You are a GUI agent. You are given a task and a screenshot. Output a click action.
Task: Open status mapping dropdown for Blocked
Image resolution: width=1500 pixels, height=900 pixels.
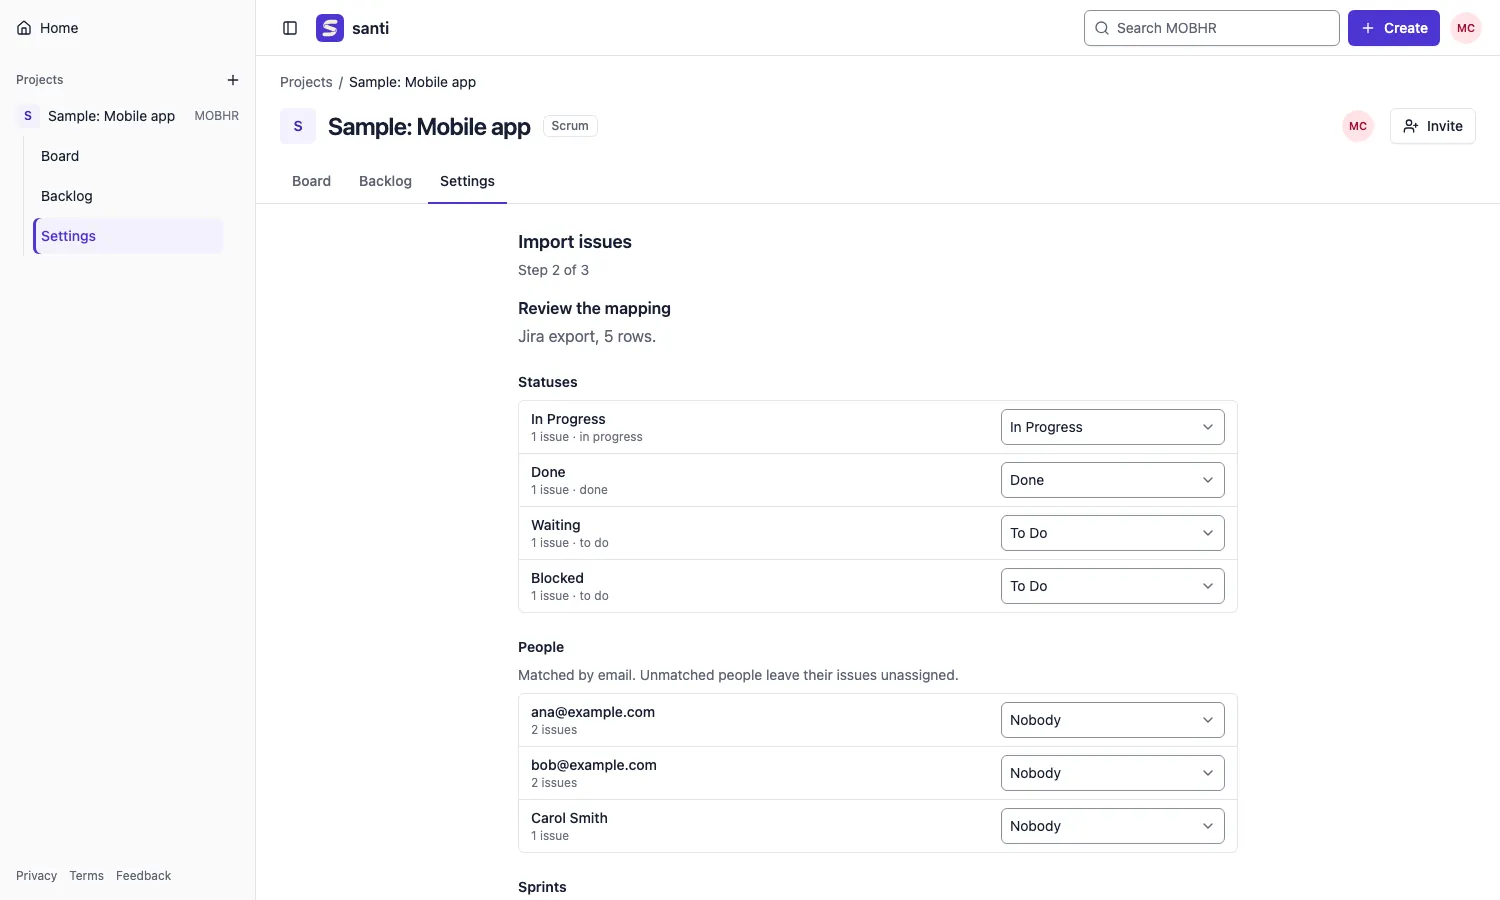1113,586
